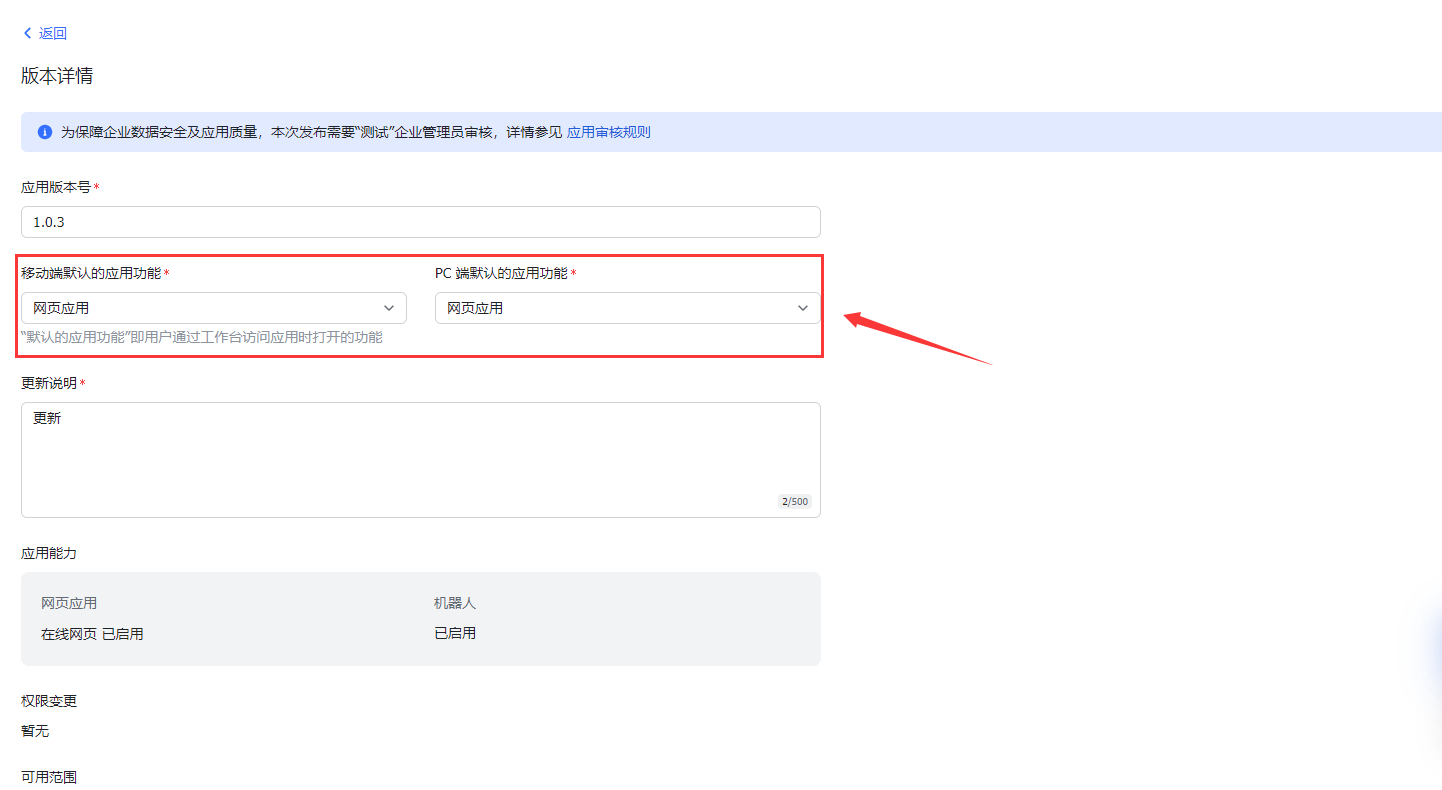Click the 更新说明 field label
Viewport: 1442px width, 790px height.
[49, 383]
